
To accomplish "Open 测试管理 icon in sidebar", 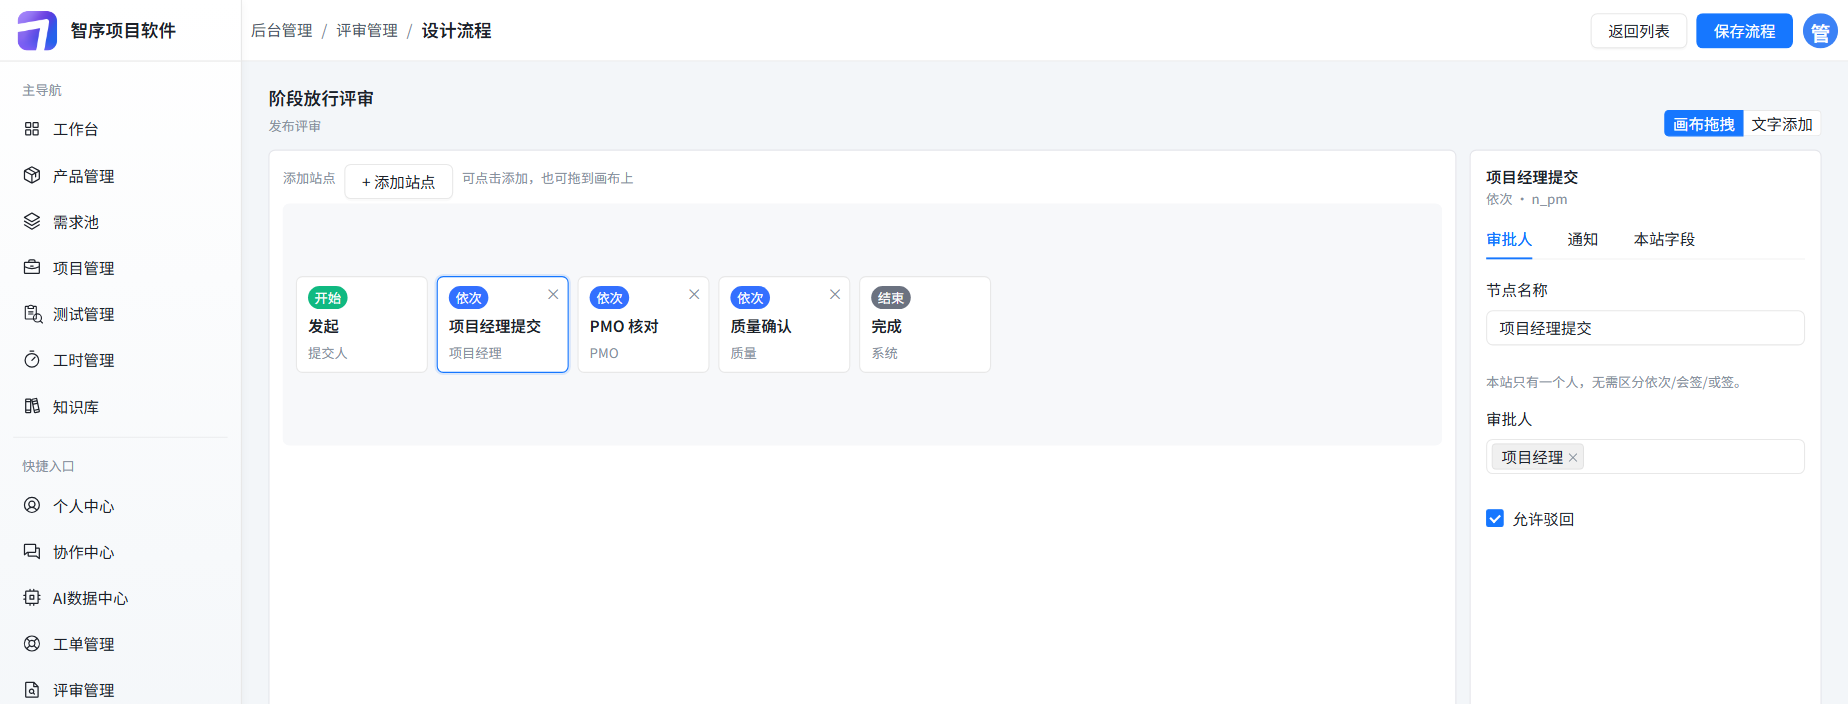I will [32, 314].
